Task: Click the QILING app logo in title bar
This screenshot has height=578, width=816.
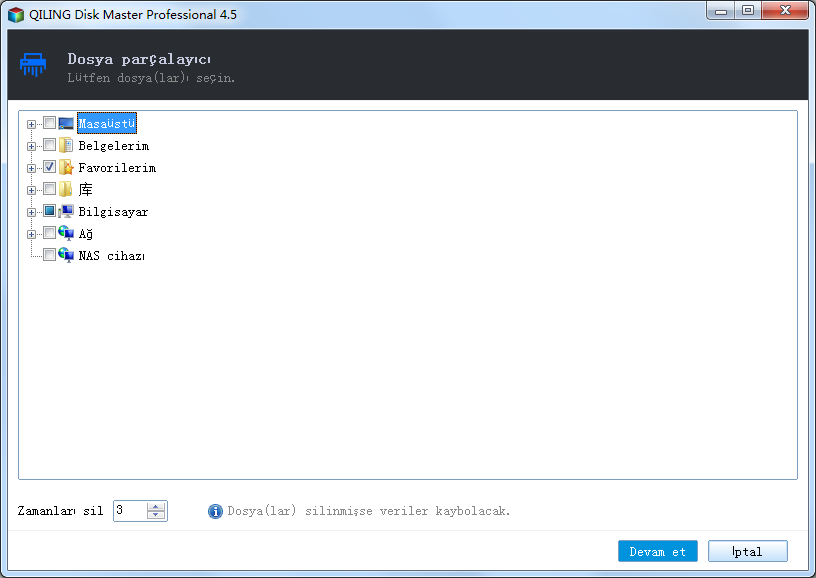Action: pos(16,15)
